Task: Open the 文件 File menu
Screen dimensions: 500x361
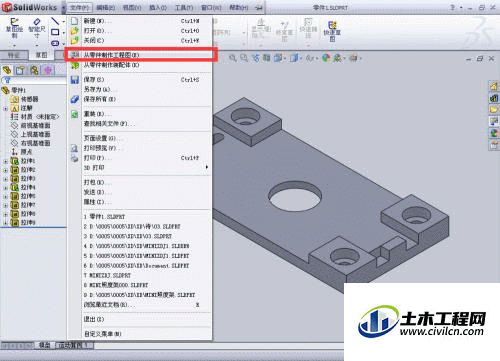Action: pyautogui.click(x=80, y=7)
